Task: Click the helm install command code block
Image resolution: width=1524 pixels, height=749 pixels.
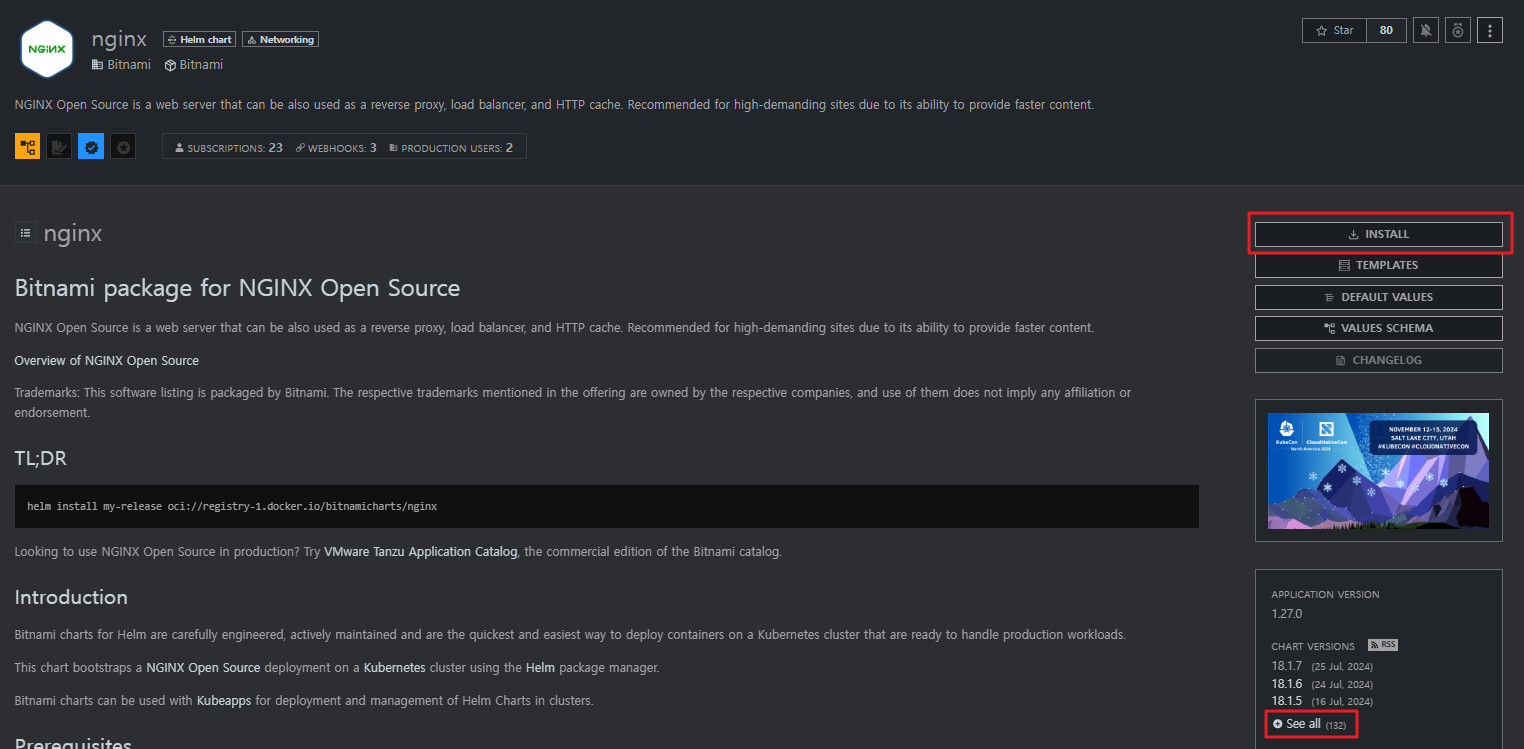Action: tap(607, 506)
